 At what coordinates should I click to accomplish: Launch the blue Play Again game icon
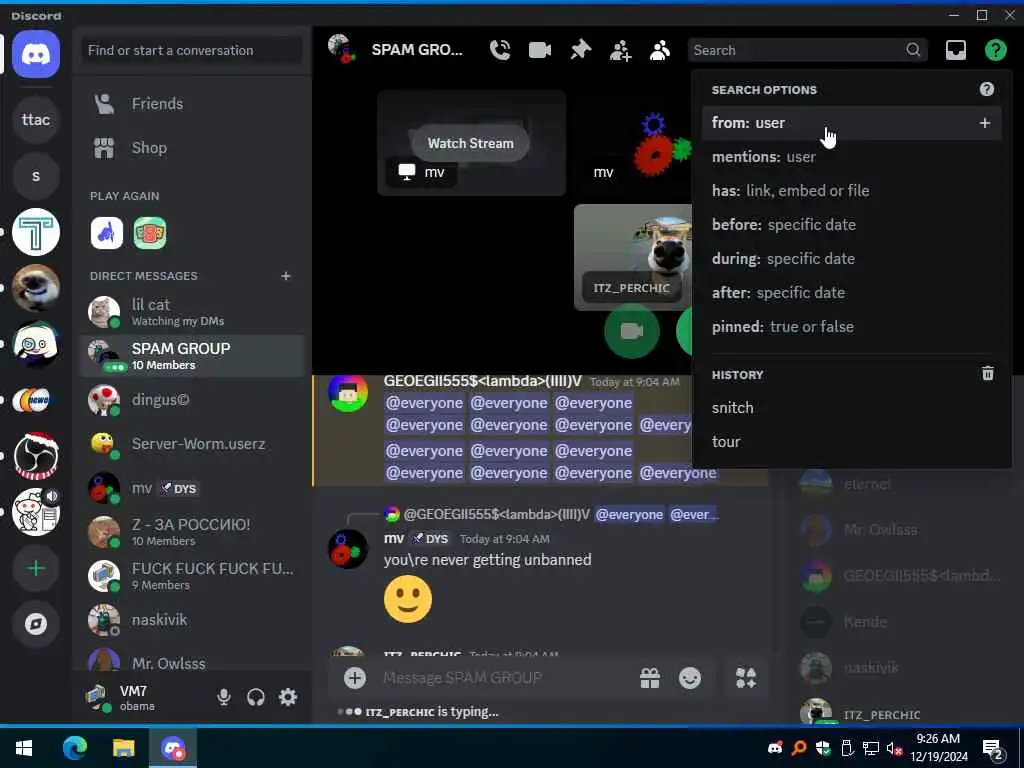106,233
